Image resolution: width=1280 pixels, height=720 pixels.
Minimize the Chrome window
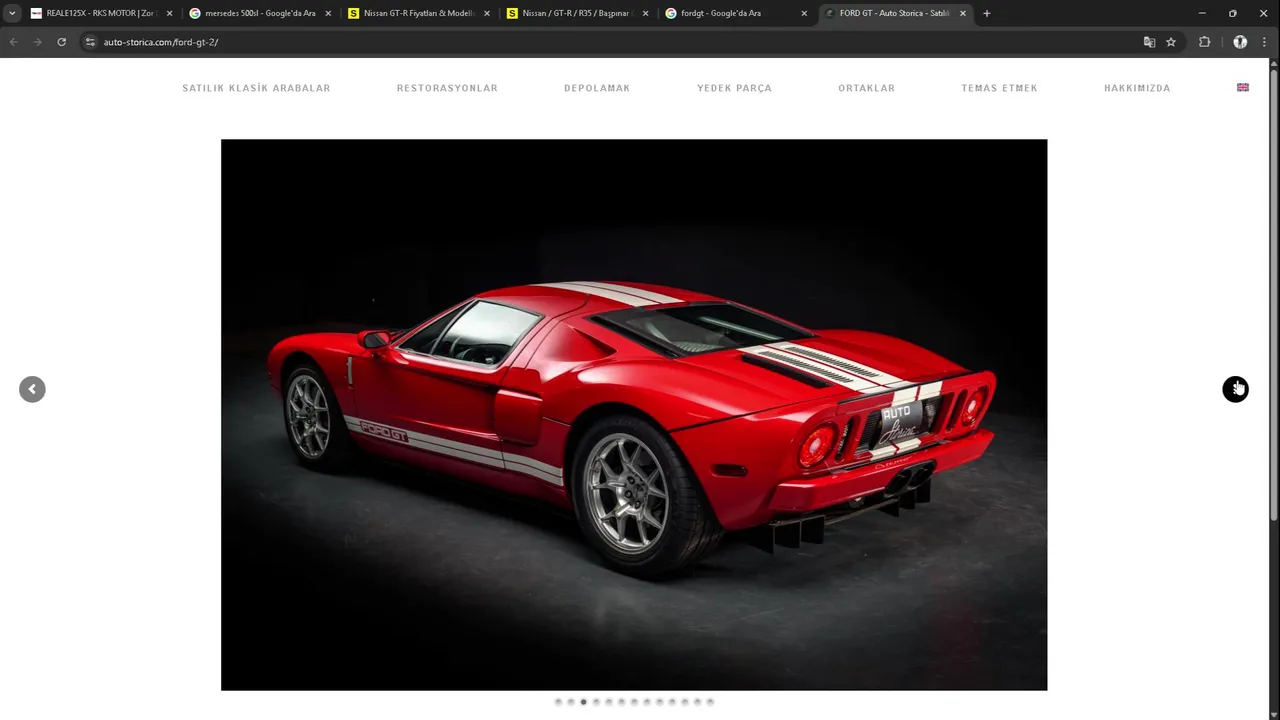(1202, 13)
